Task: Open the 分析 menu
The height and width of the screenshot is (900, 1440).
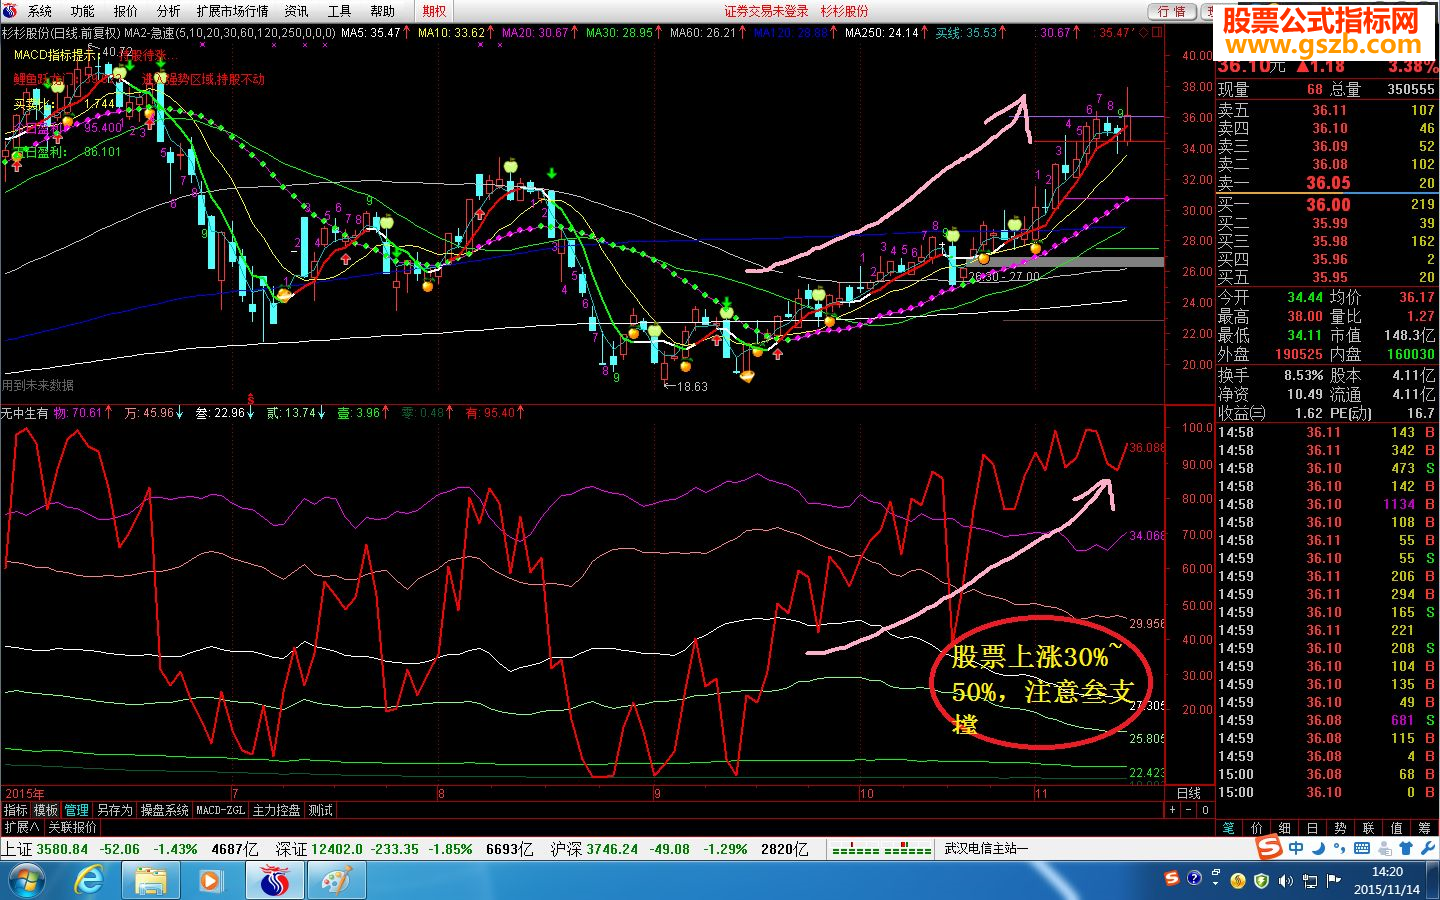Action: pyautogui.click(x=169, y=11)
